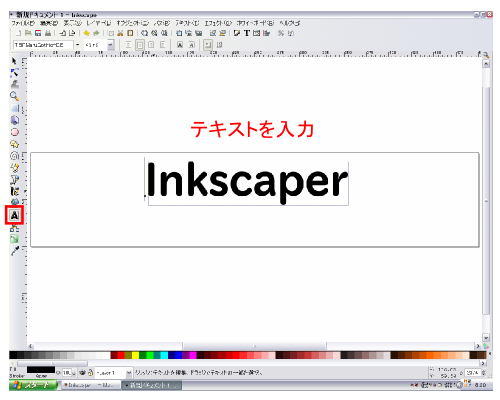500x400 pixels.
Task: Click the New document icon
Action: 19,33
